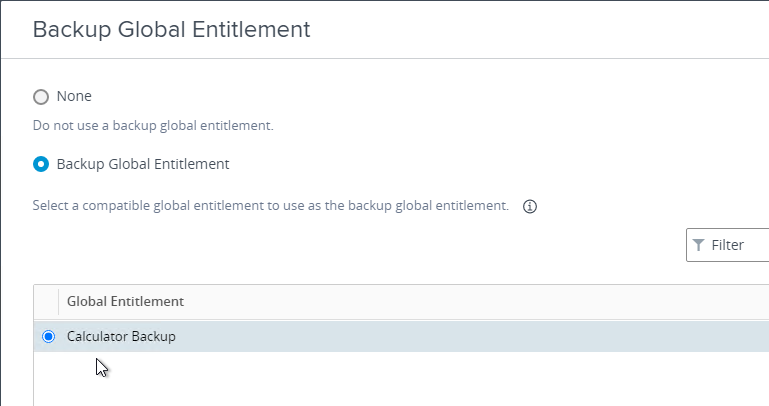Click 'Do not use a backup global entitlement' text
Image resolution: width=769 pixels, height=406 pixels.
(153, 126)
